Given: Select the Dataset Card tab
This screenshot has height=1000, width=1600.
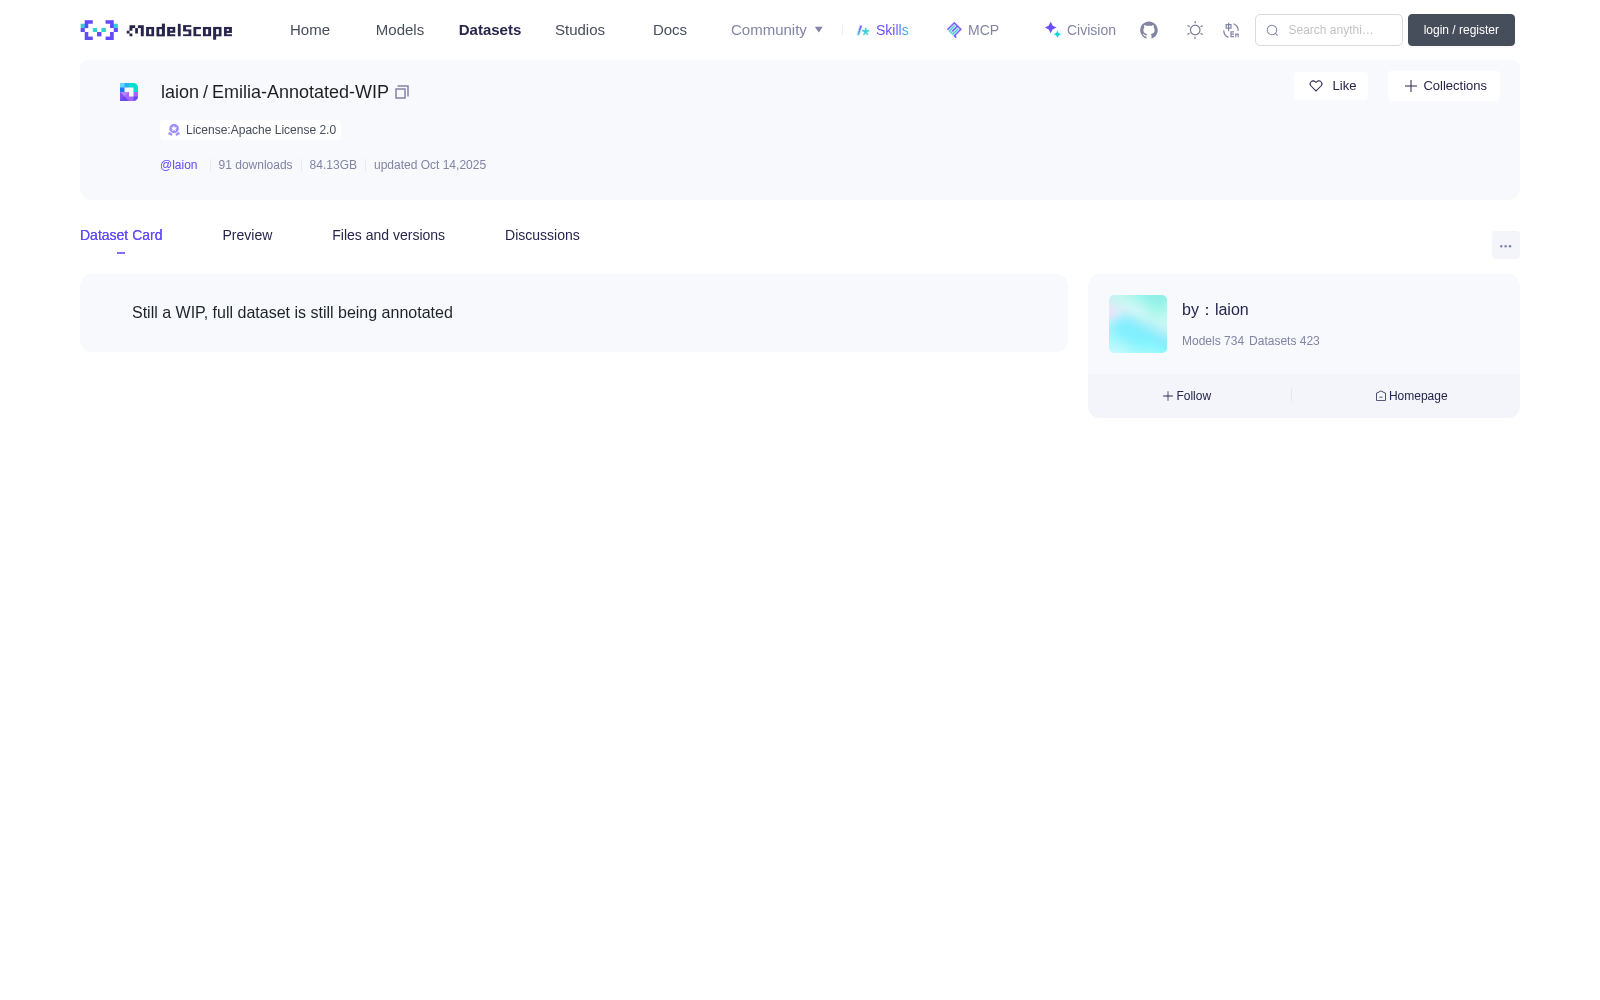Looking at the screenshot, I should 121,235.
